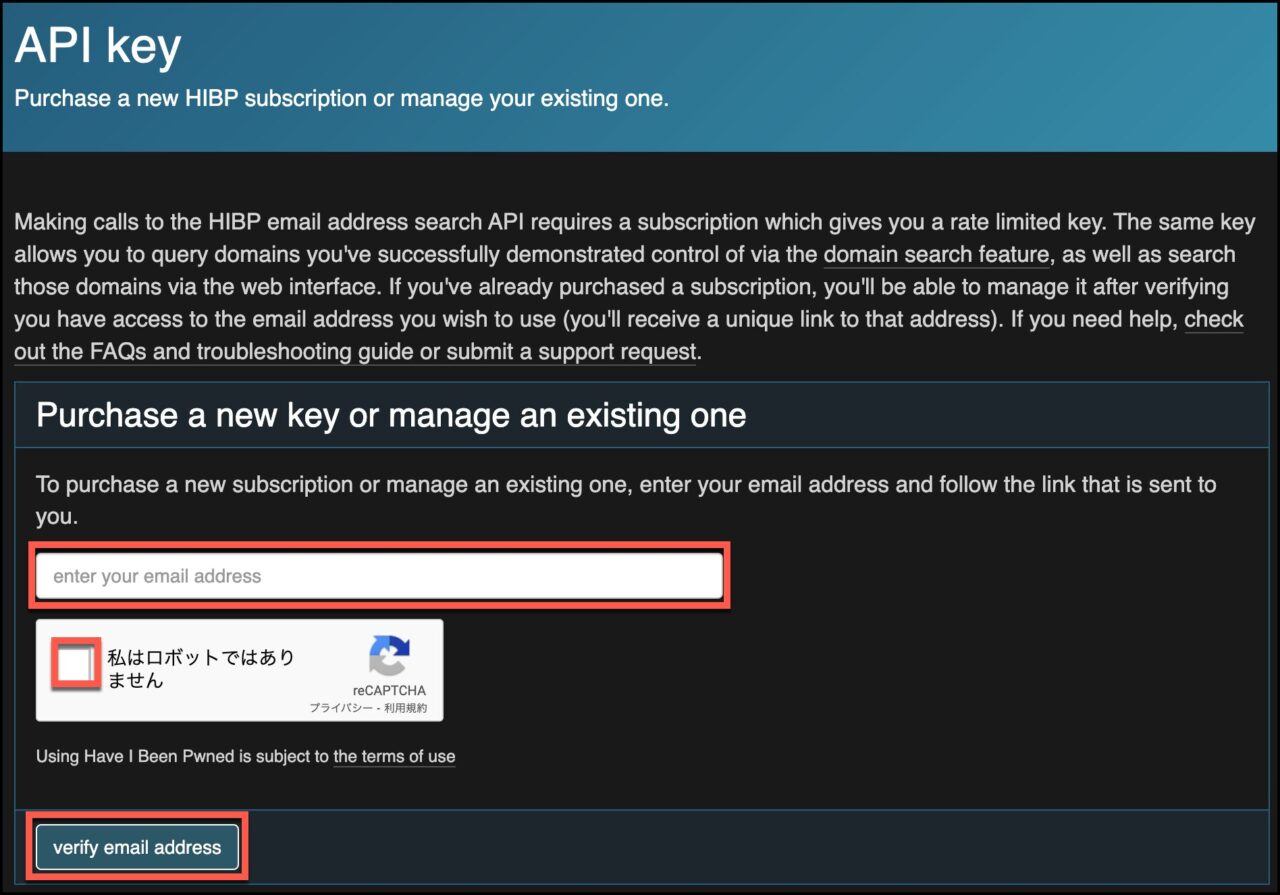Select the "API key" page heading
Viewport: 1280px width, 895px height.
(95, 44)
